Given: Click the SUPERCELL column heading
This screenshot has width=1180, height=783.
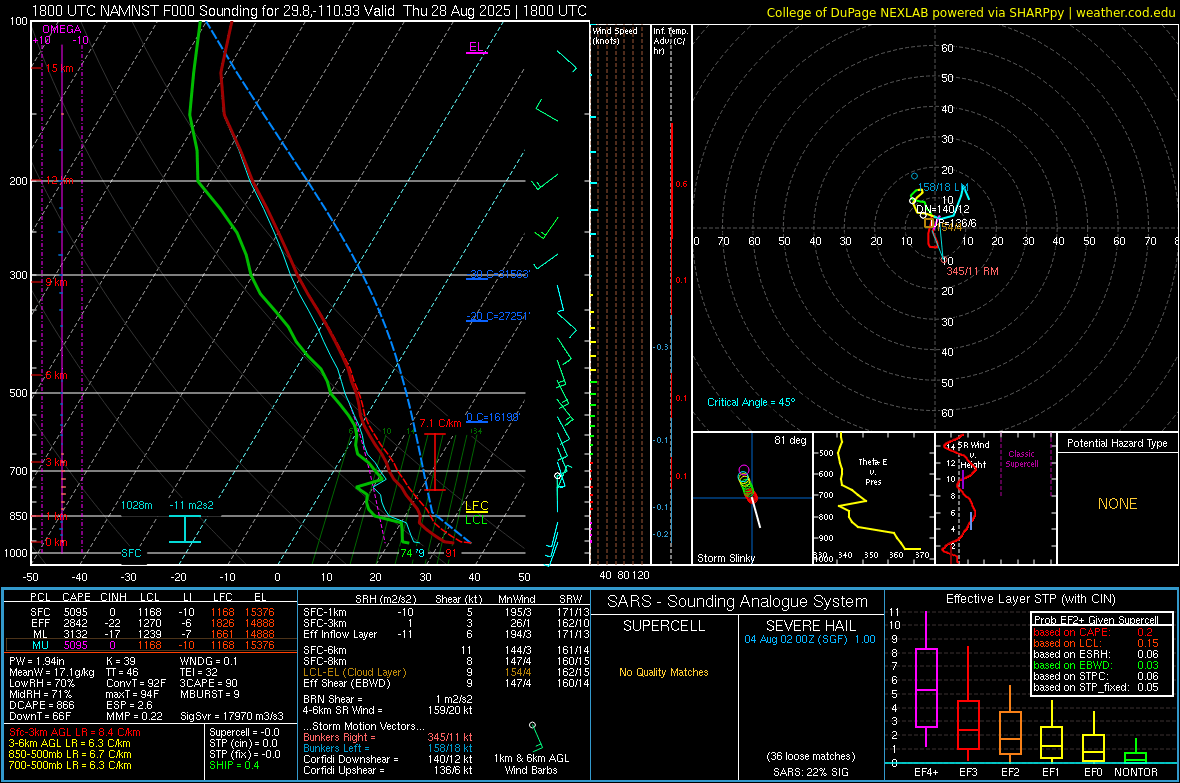Looking at the screenshot, I should pyautogui.click(x=664, y=626).
